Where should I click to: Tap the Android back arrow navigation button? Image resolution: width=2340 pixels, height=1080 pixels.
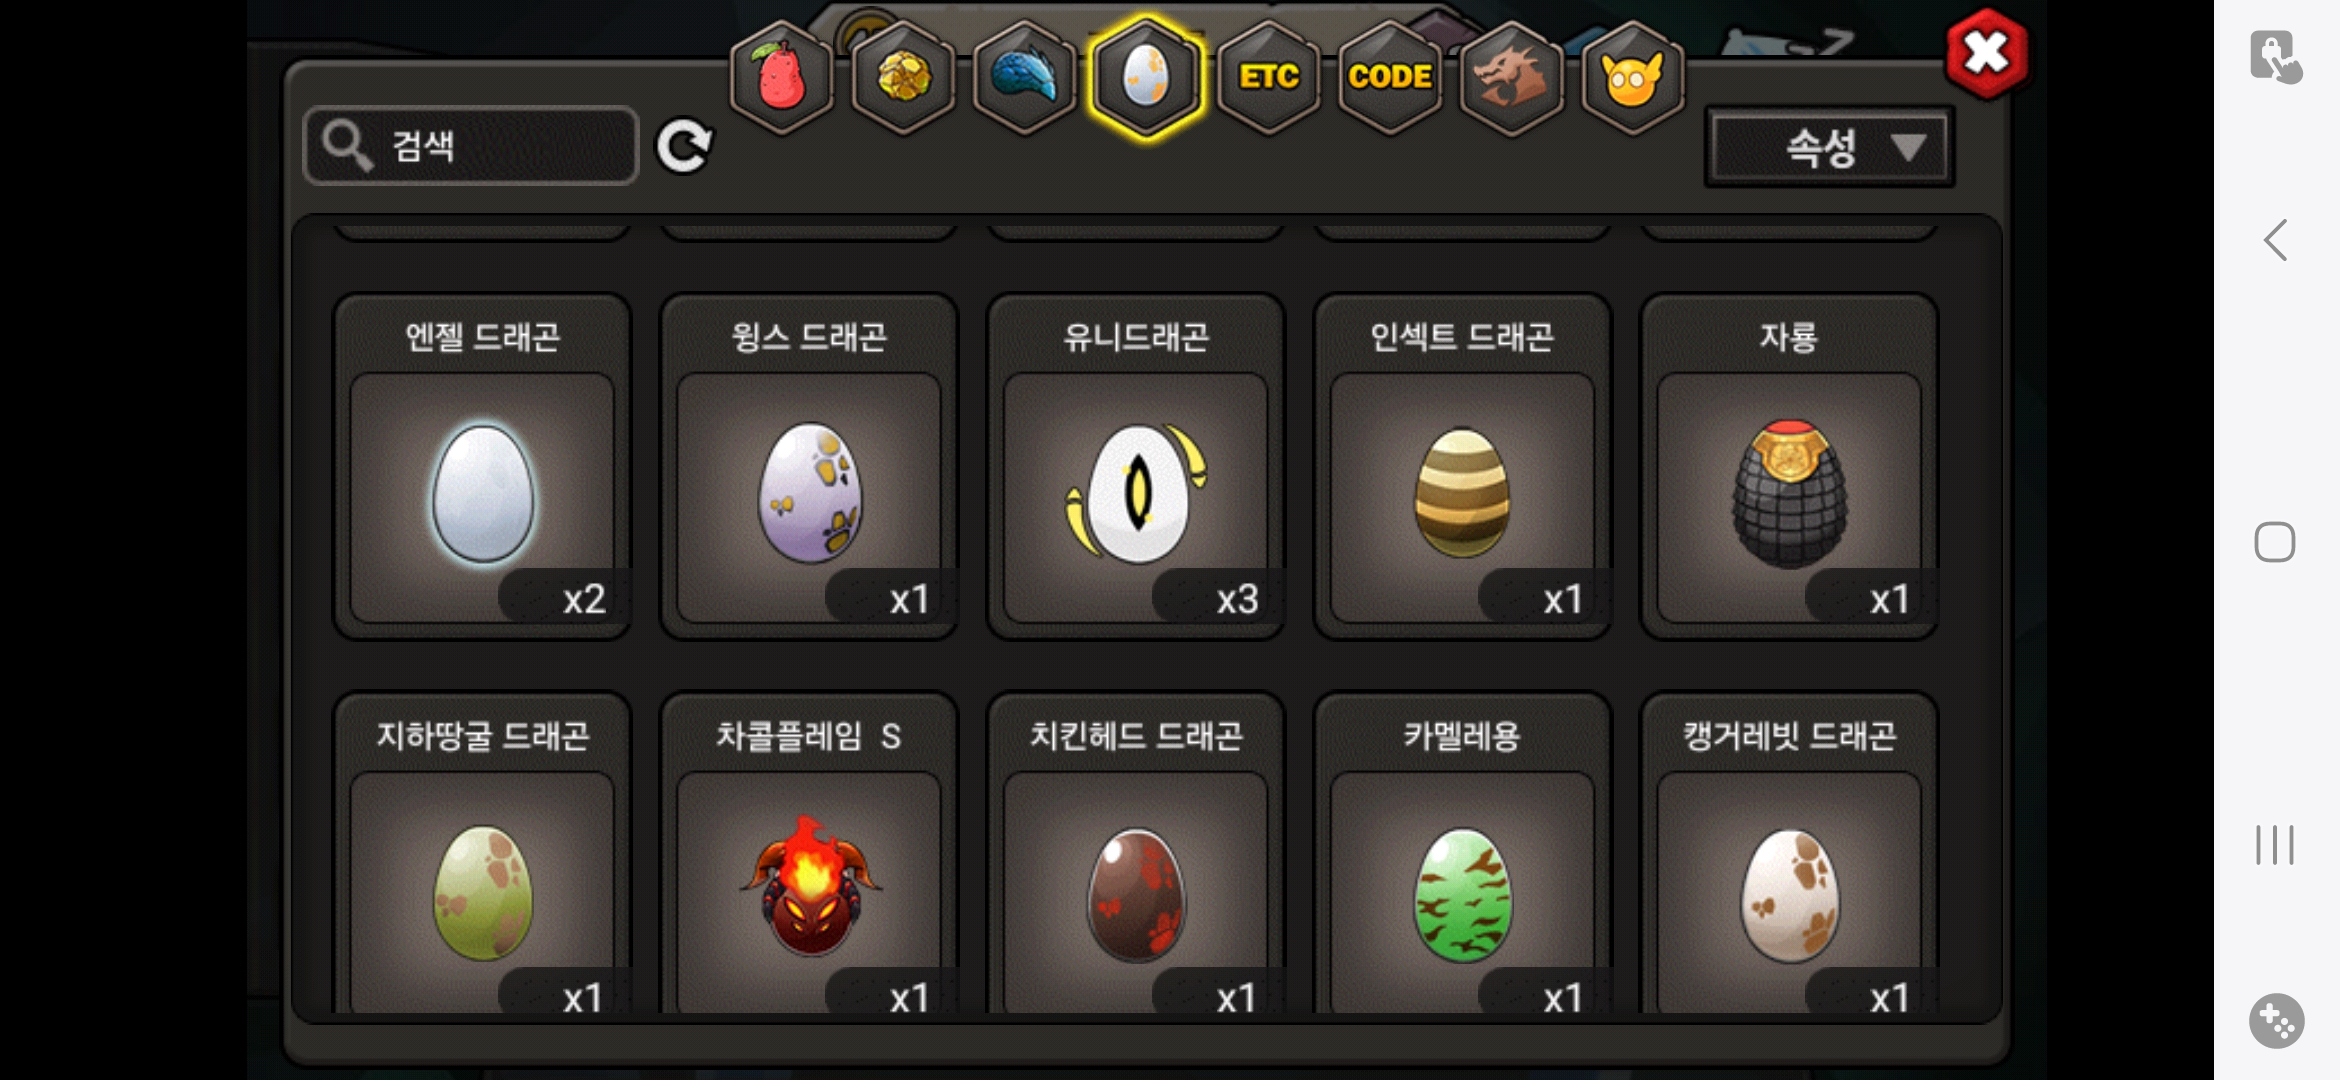click(x=2275, y=240)
